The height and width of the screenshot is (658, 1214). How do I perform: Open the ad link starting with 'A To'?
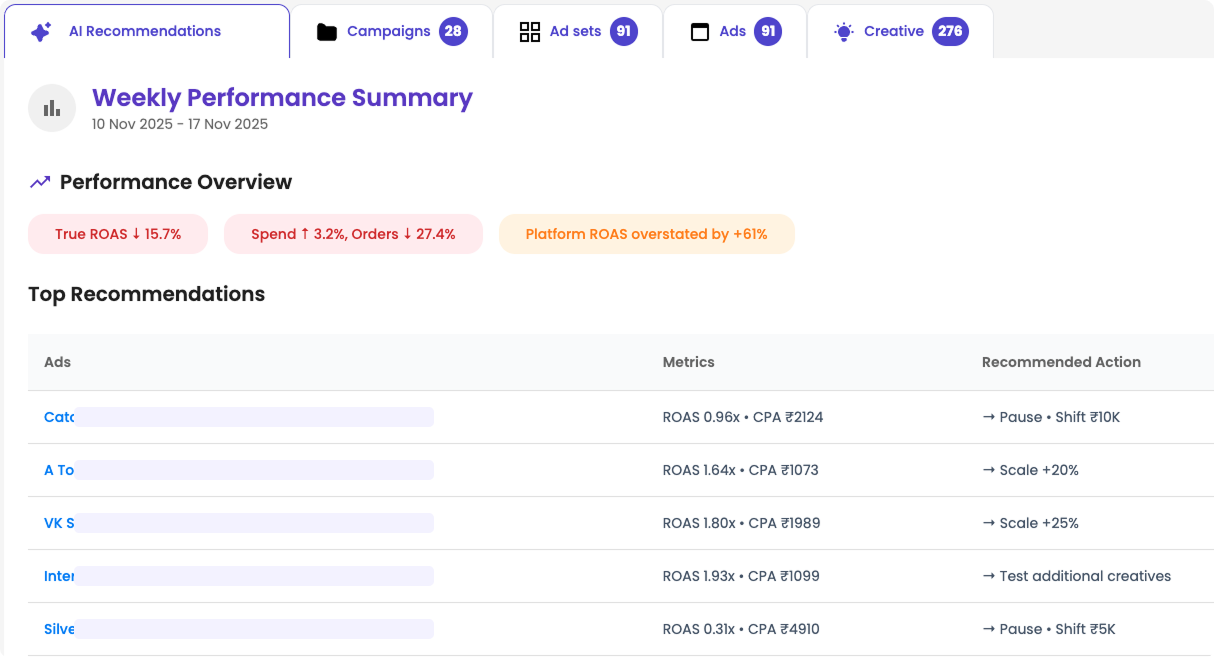coord(59,470)
